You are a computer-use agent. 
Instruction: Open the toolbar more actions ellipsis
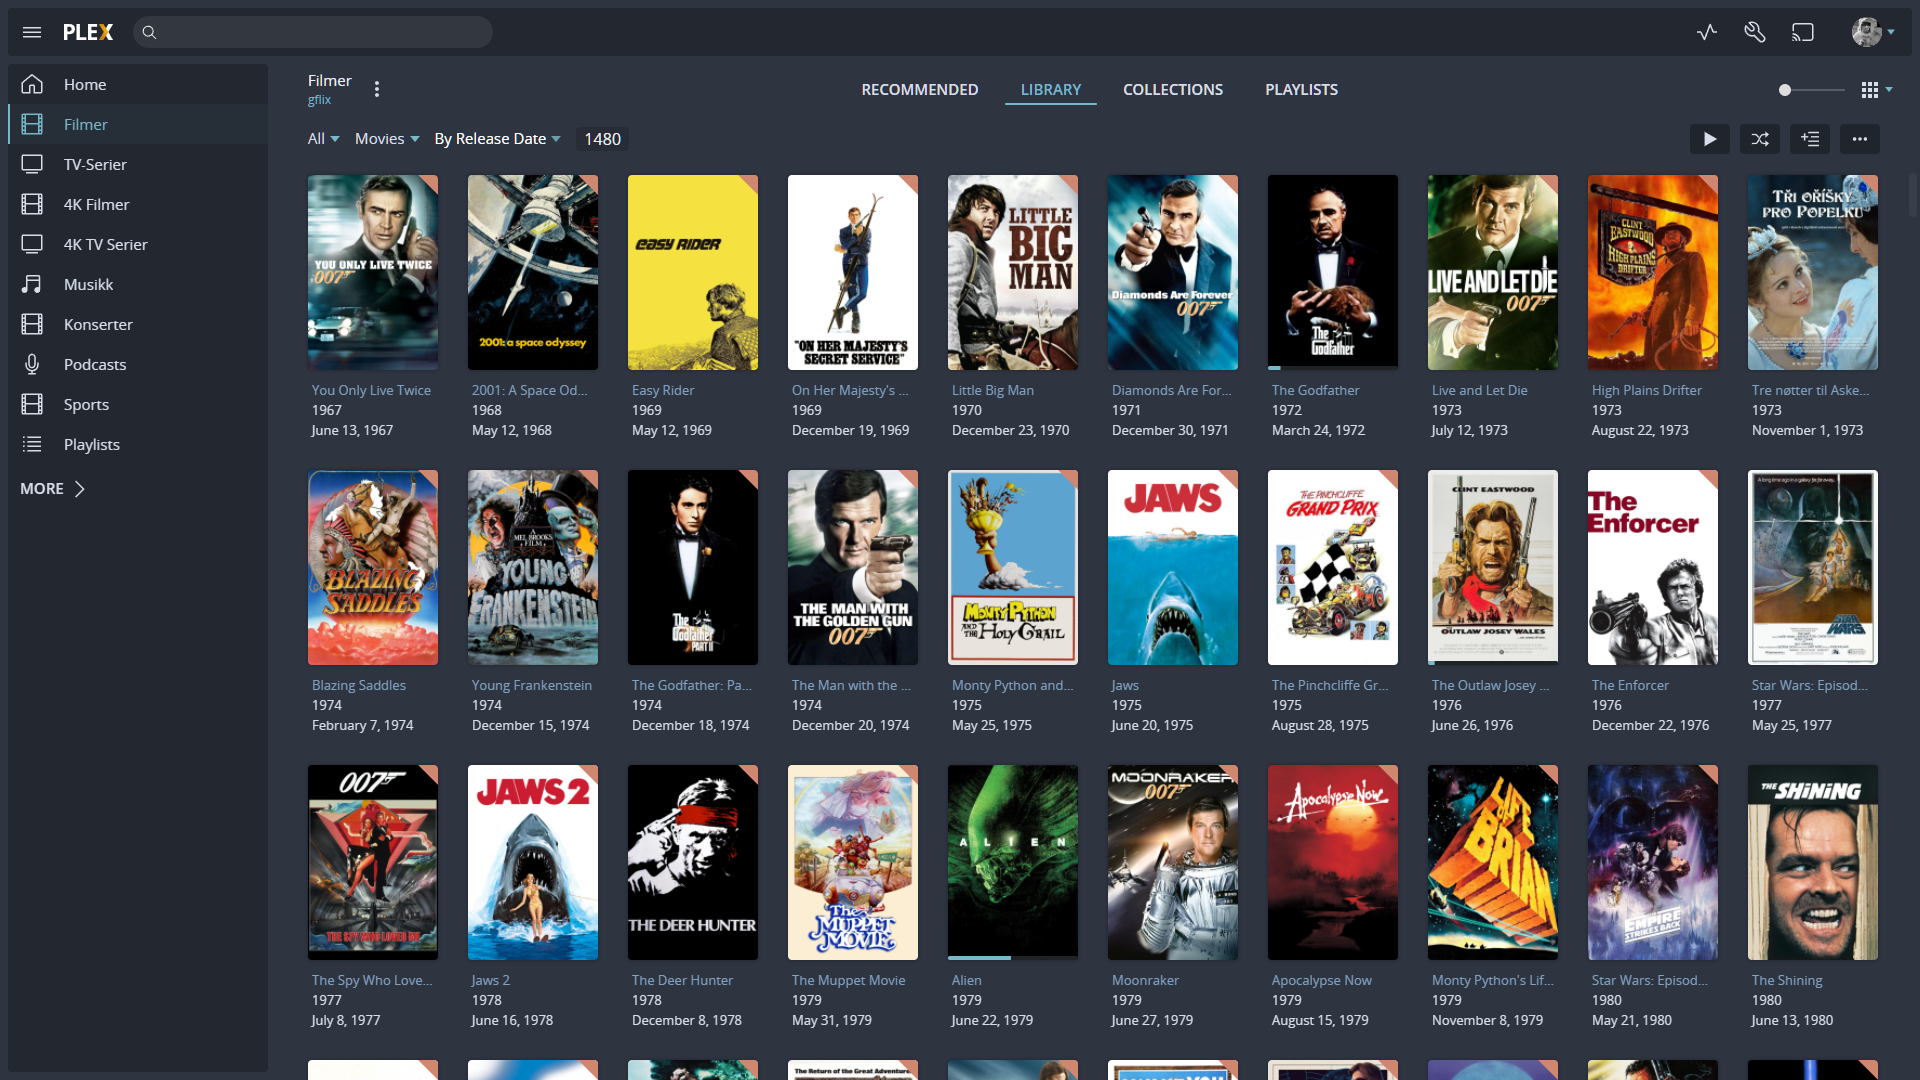pos(1860,139)
